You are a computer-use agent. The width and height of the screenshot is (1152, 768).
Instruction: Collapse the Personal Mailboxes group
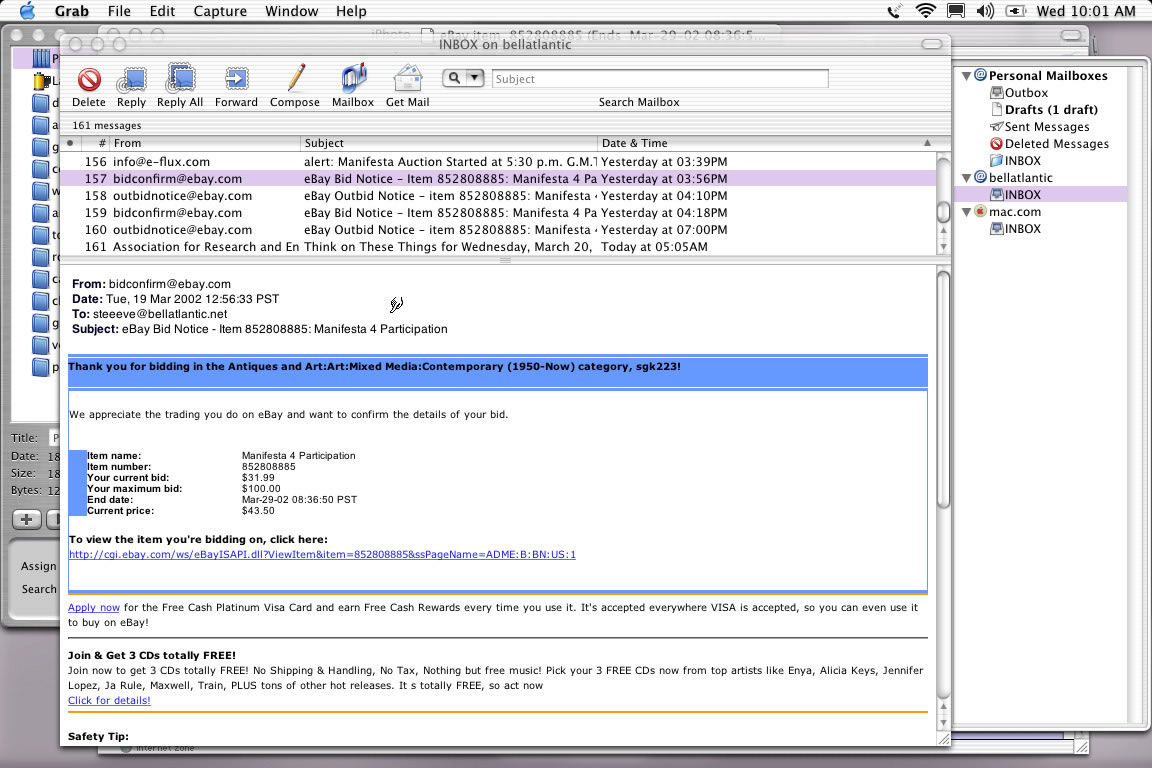tap(967, 76)
